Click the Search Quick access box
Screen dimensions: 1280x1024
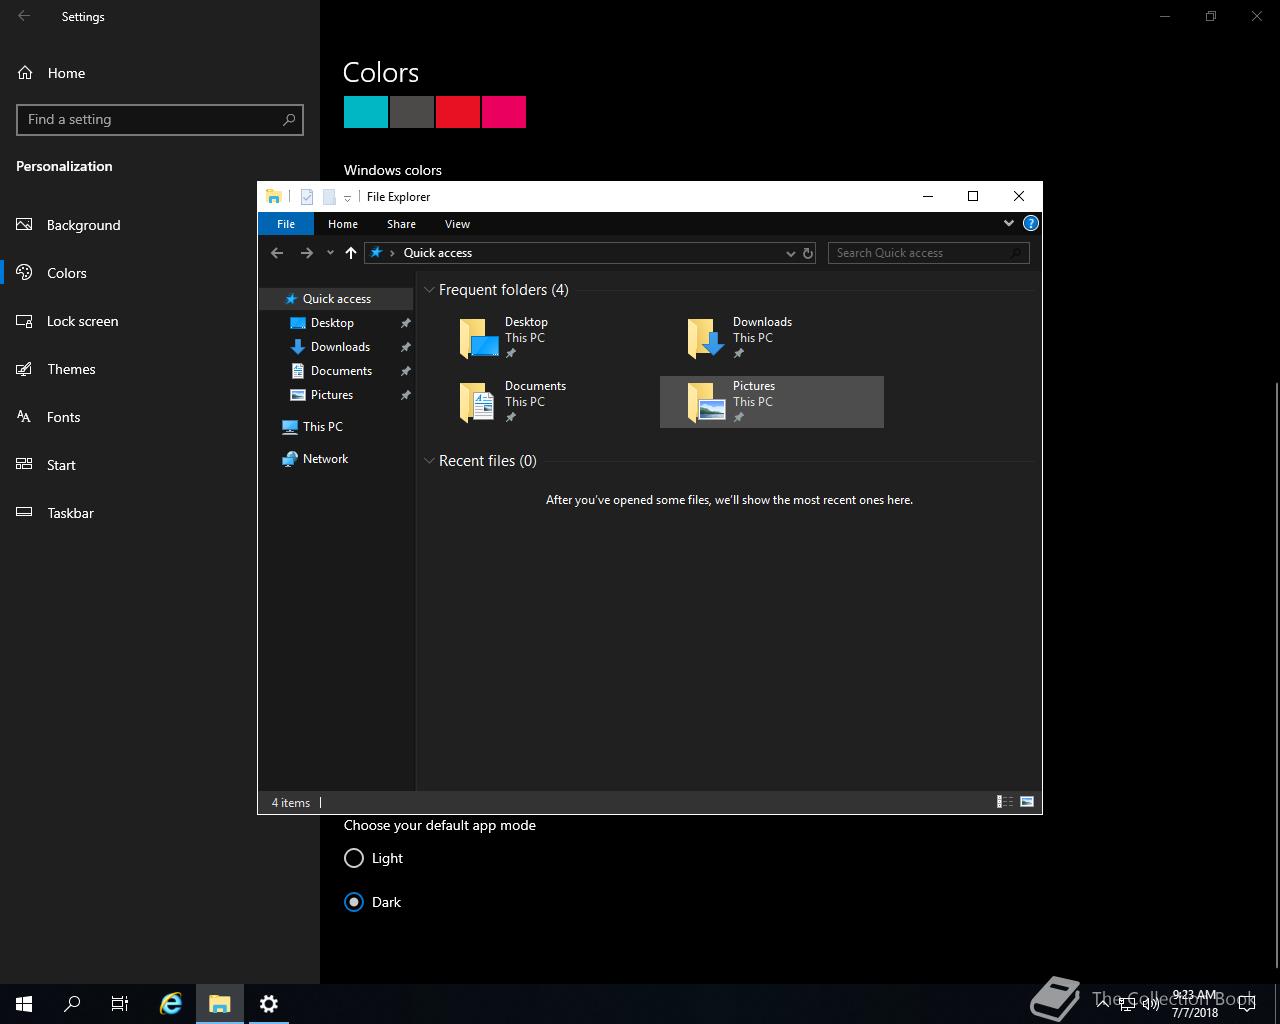click(x=928, y=253)
